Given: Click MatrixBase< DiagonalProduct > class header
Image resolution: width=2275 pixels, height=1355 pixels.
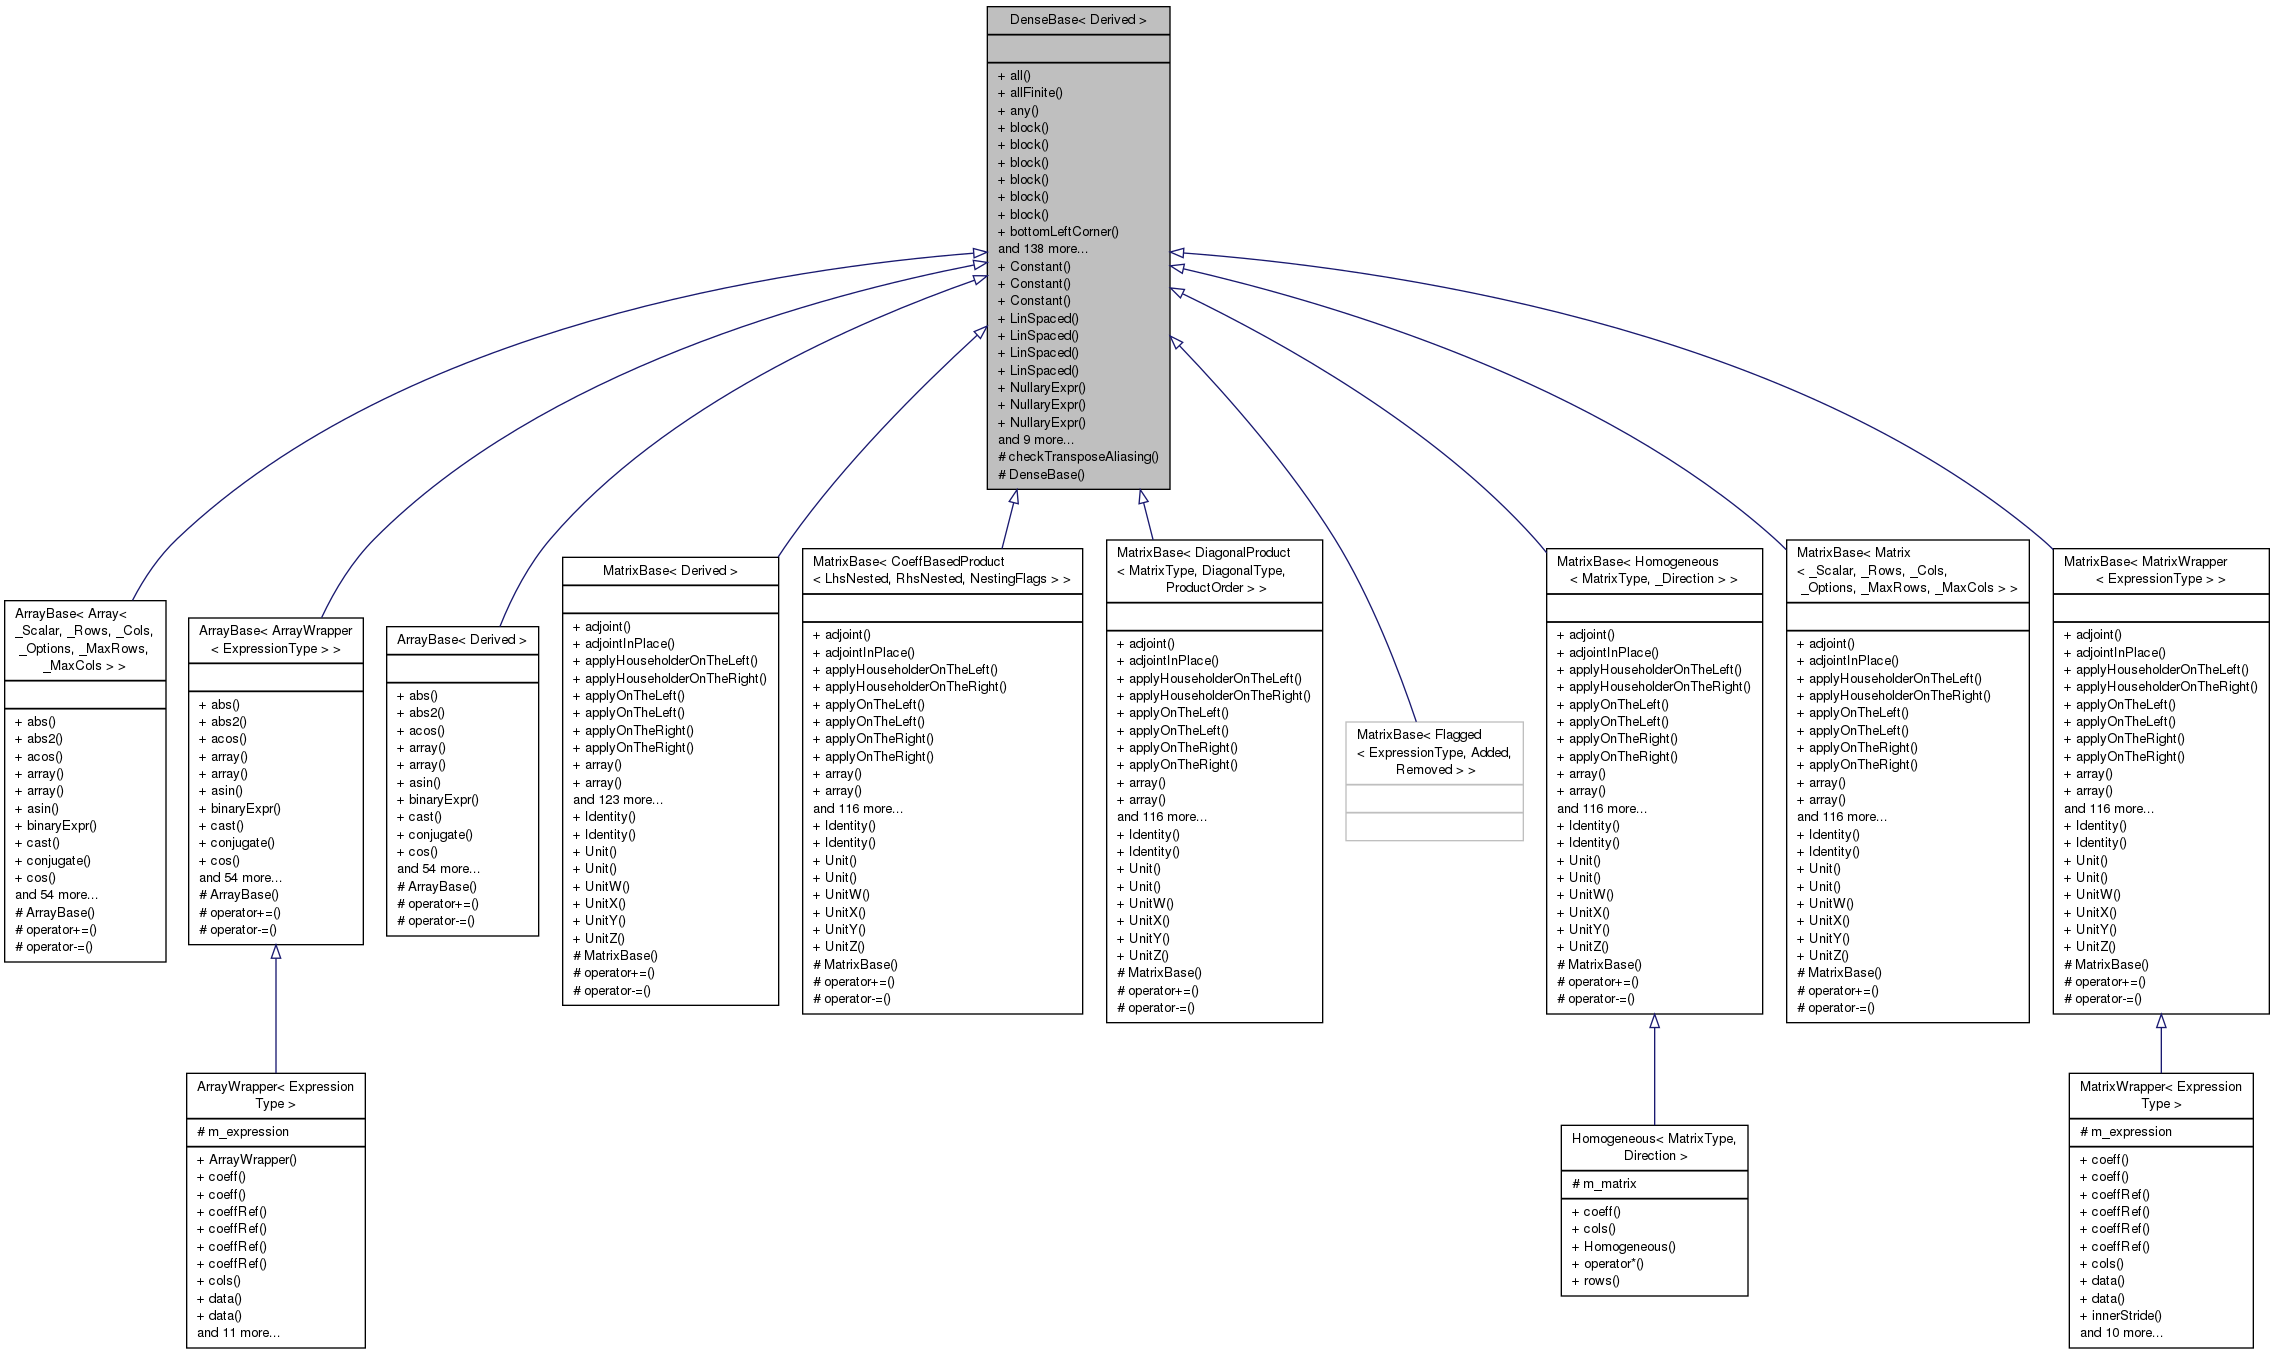Looking at the screenshot, I should coord(1214,570).
